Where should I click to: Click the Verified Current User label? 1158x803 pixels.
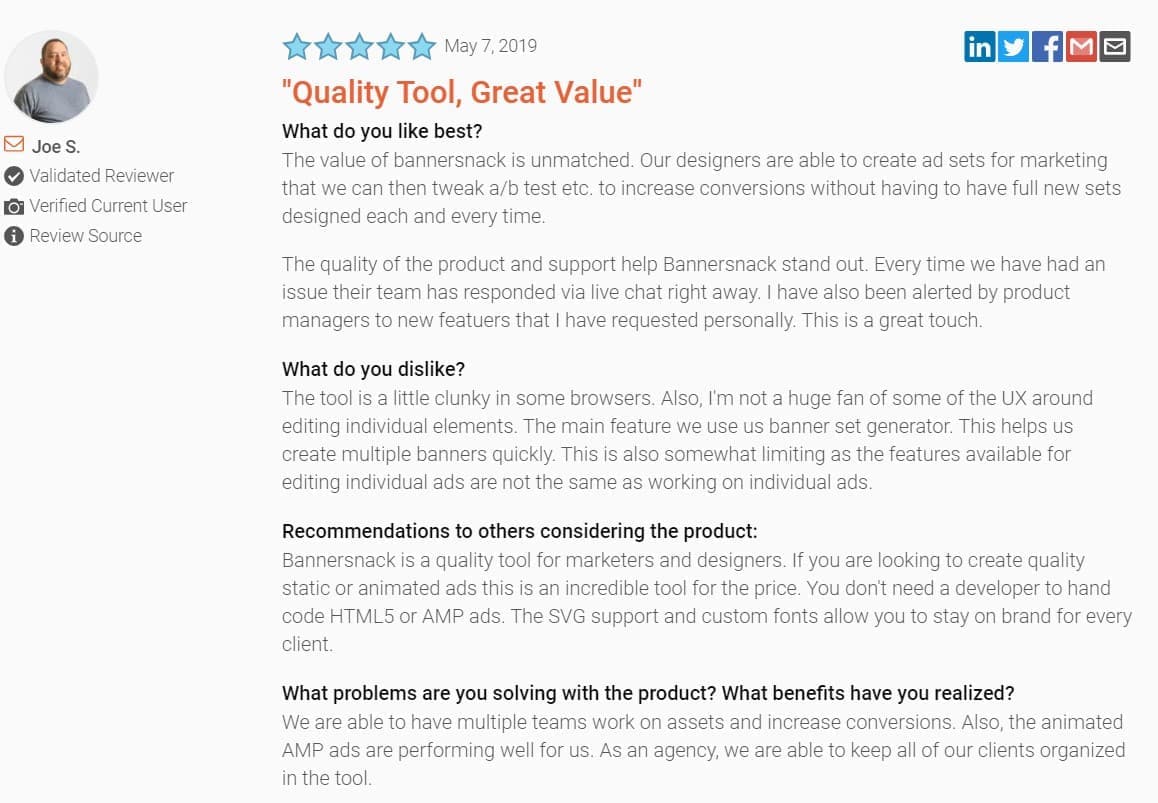109,206
